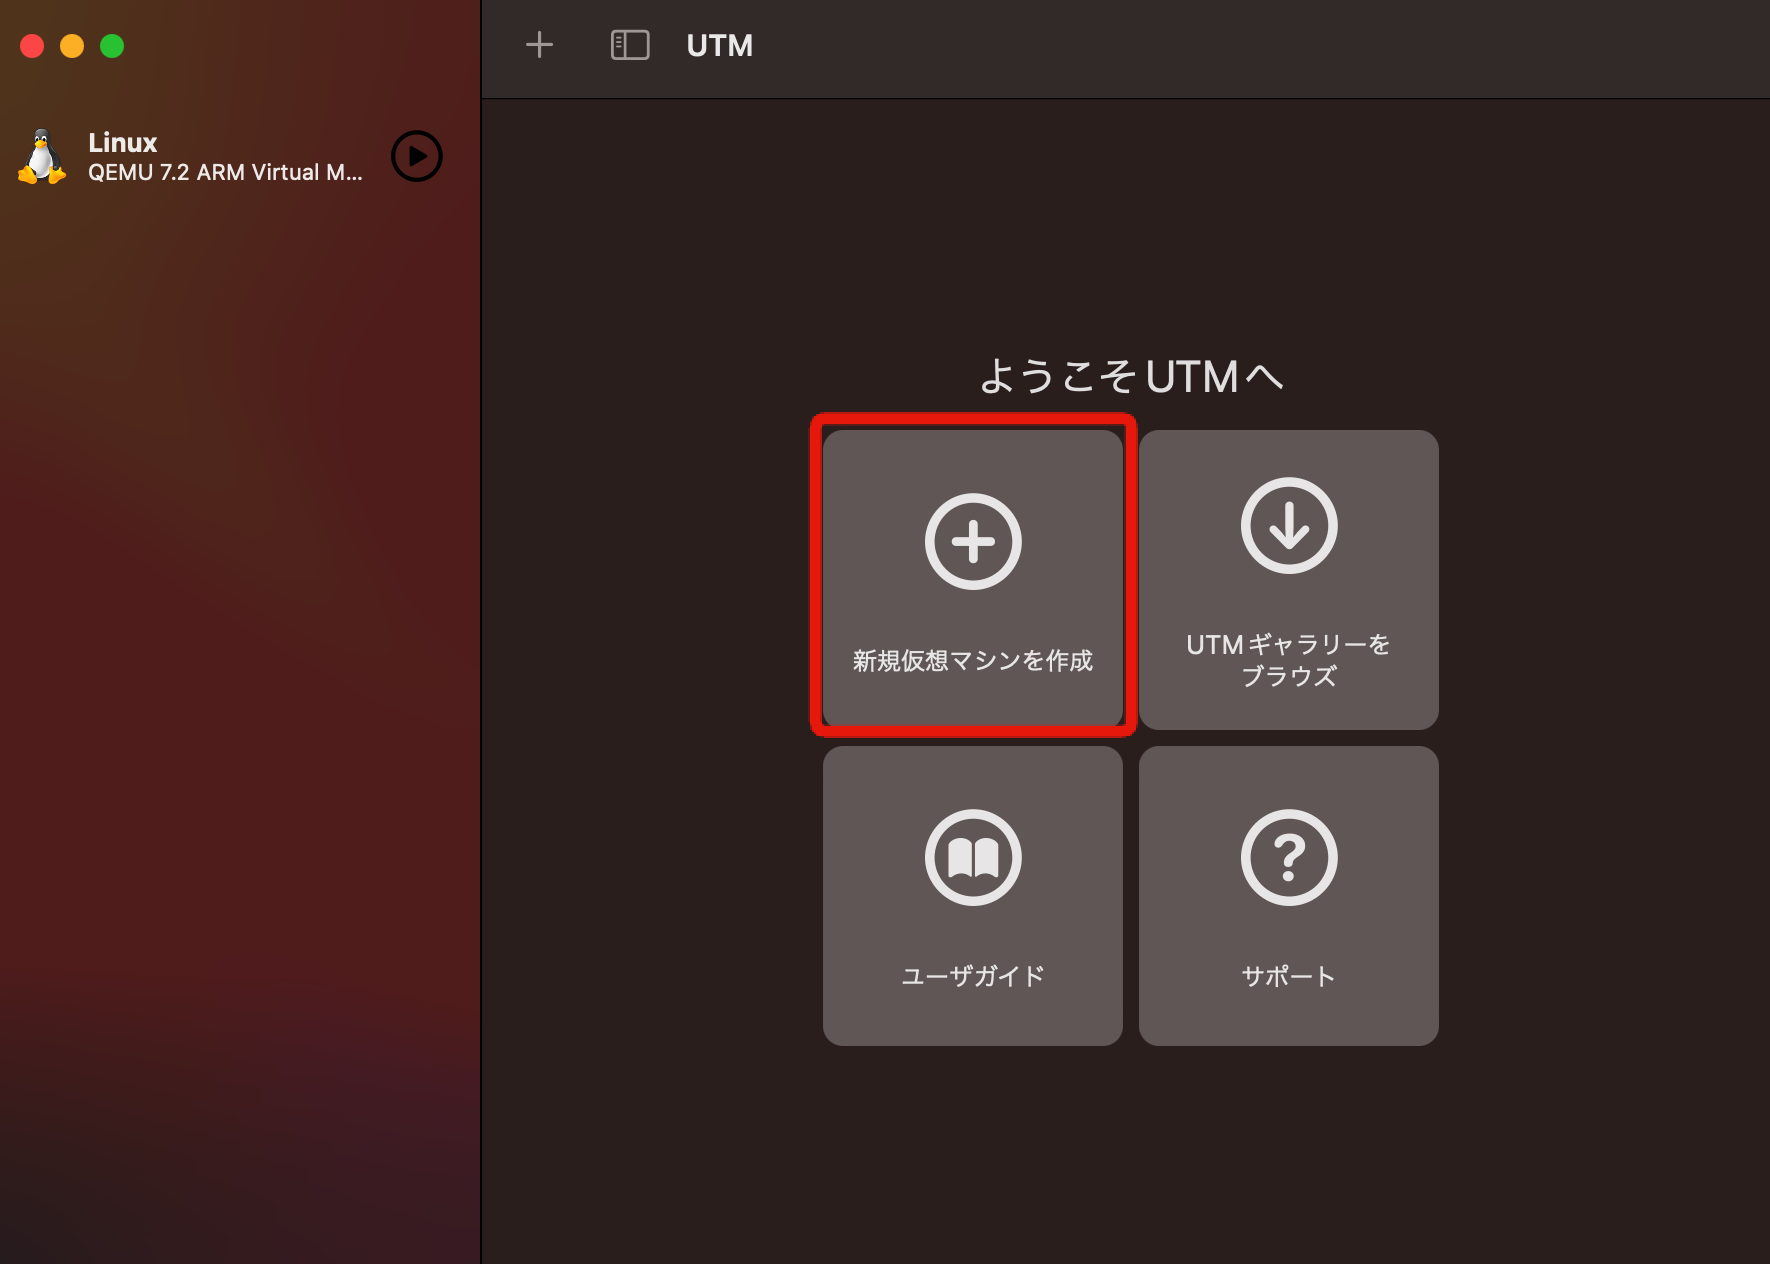Close the UTM window

pyautogui.click(x=32, y=46)
